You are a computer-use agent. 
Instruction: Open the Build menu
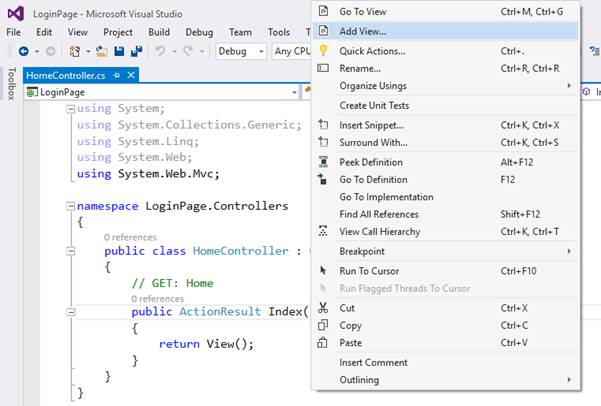point(159,32)
